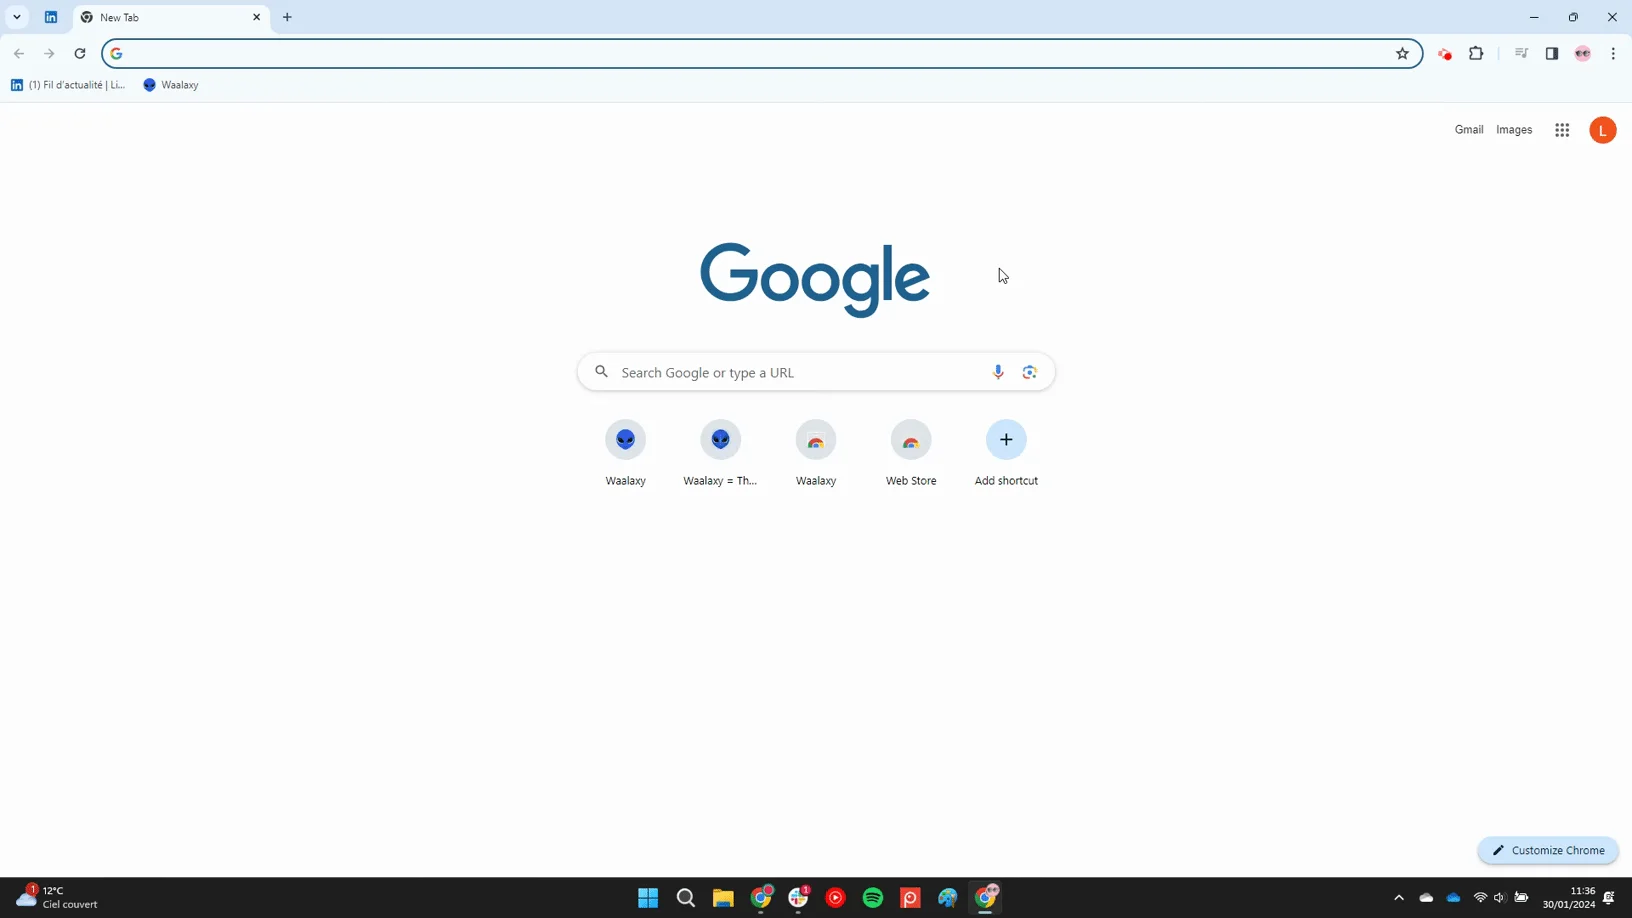The image size is (1632, 918).
Task: Restore down the Chrome window
Action: 1573,17
